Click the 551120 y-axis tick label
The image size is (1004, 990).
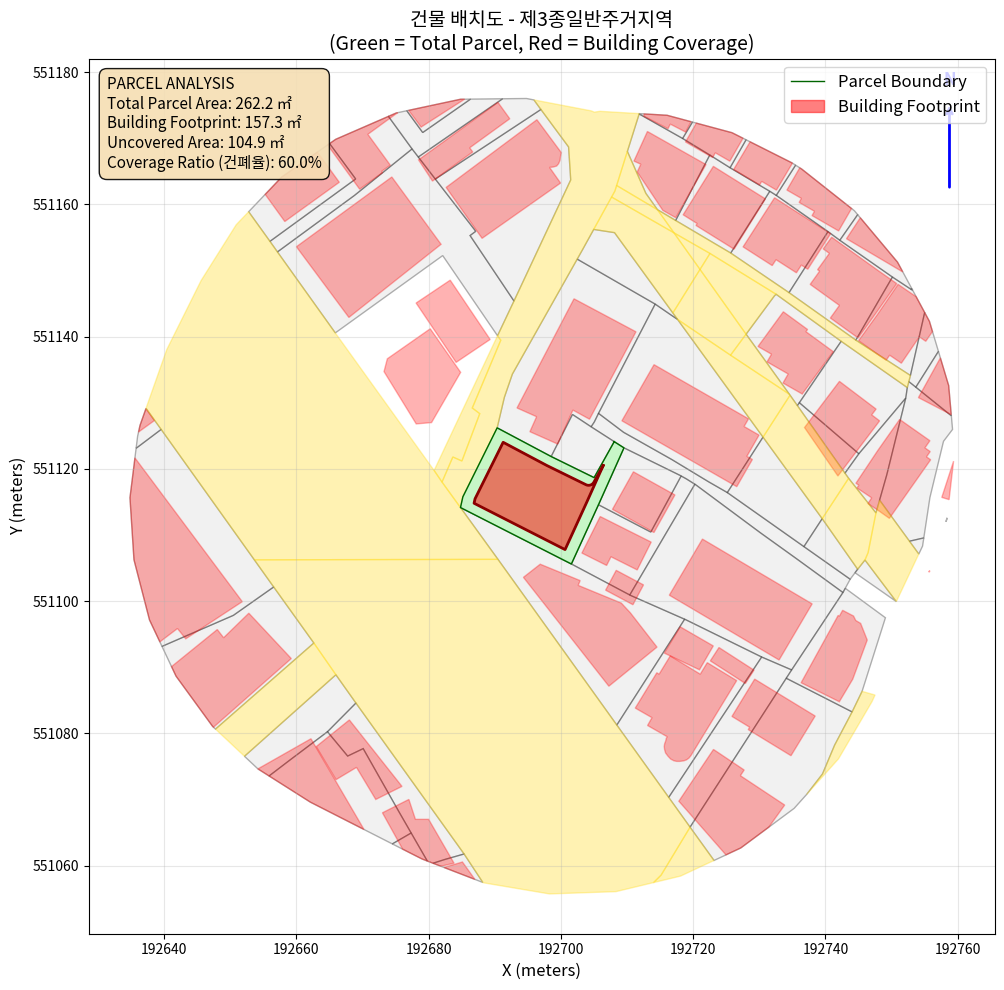(x=58, y=469)
